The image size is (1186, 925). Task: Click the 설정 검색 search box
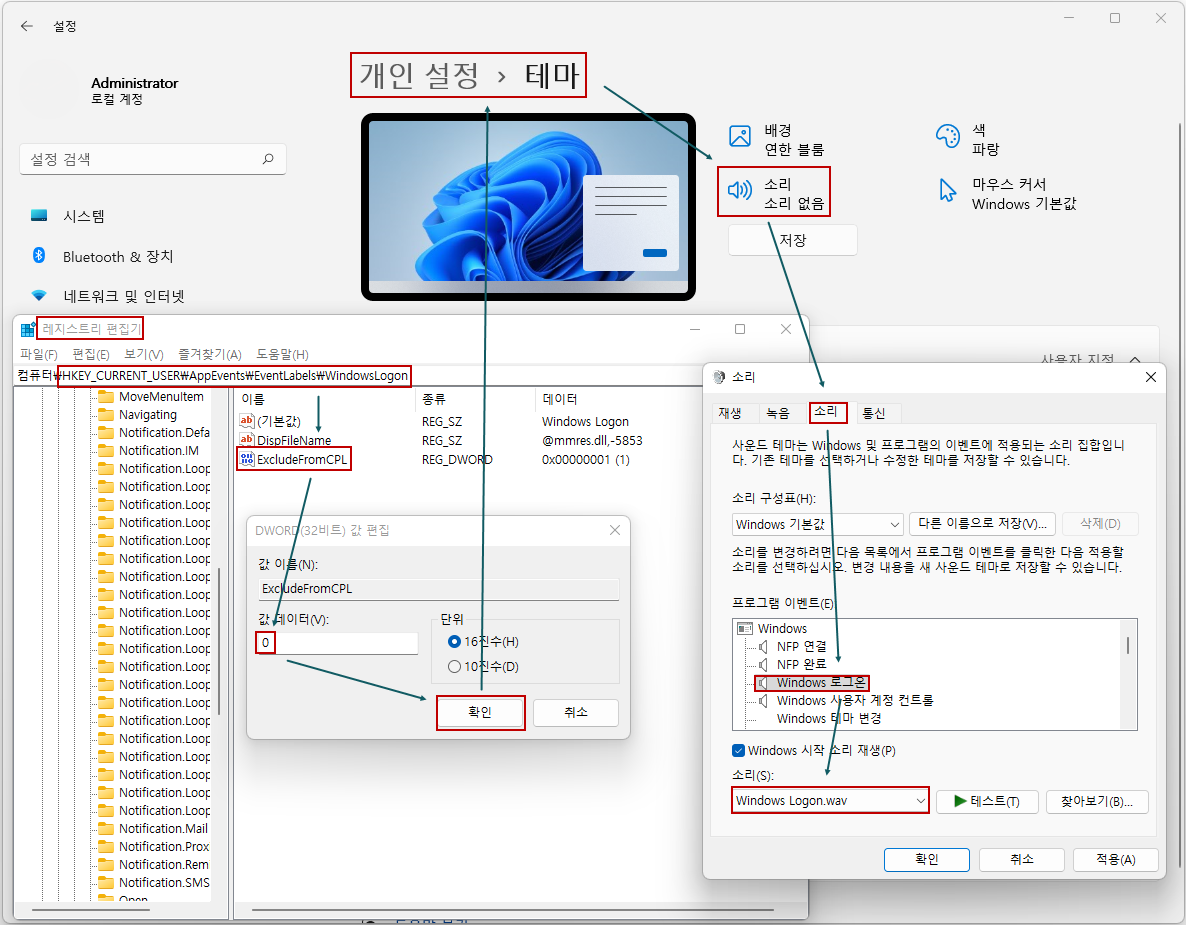pos(153,159)
